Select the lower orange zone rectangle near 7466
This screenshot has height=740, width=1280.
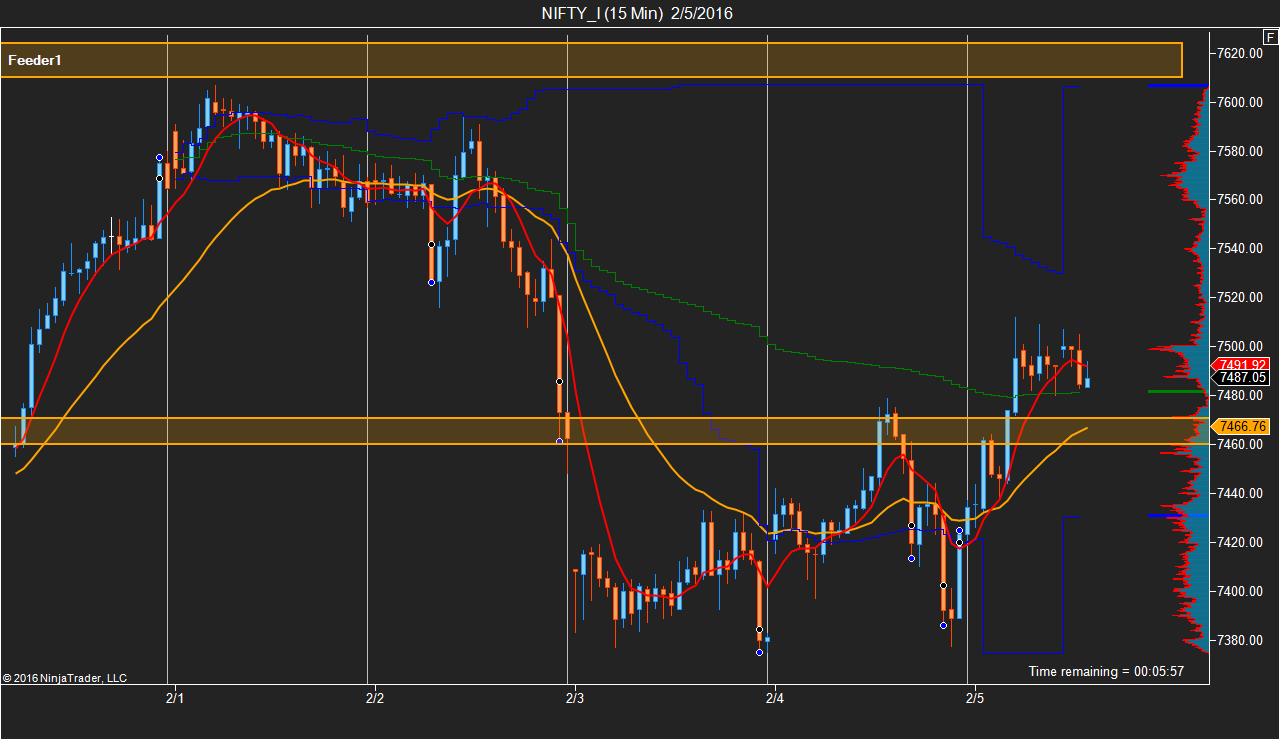click(605, 431)
